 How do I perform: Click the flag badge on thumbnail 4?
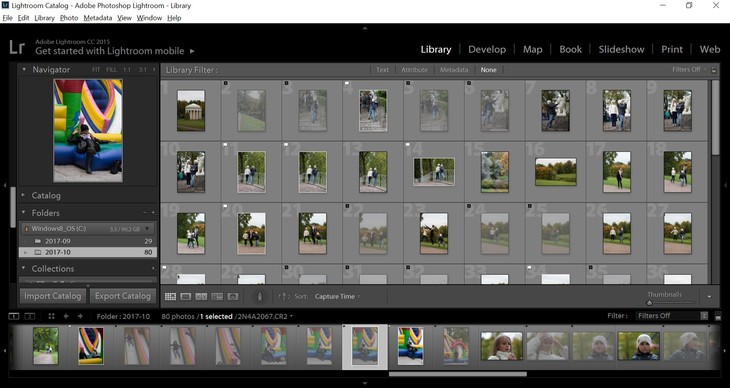pyautogui.click(x=347, y=83)
